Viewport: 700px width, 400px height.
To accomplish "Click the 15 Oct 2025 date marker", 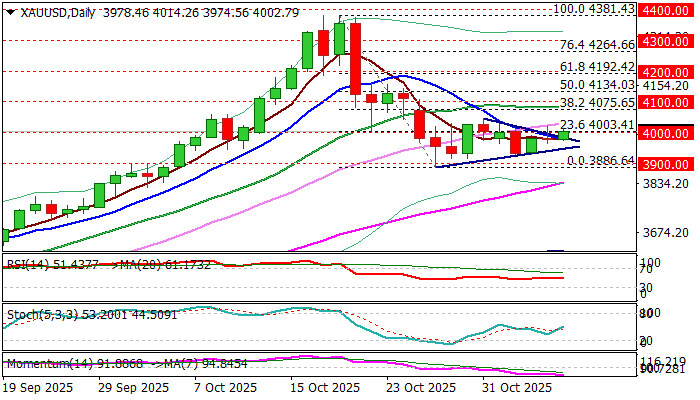I will click(325, 388).
